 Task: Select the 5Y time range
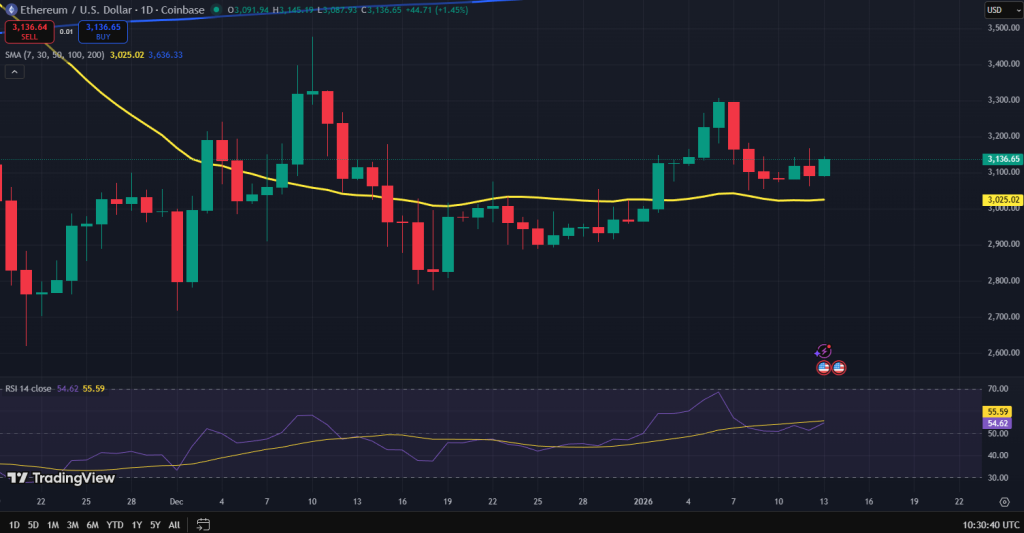click(155, 525)
